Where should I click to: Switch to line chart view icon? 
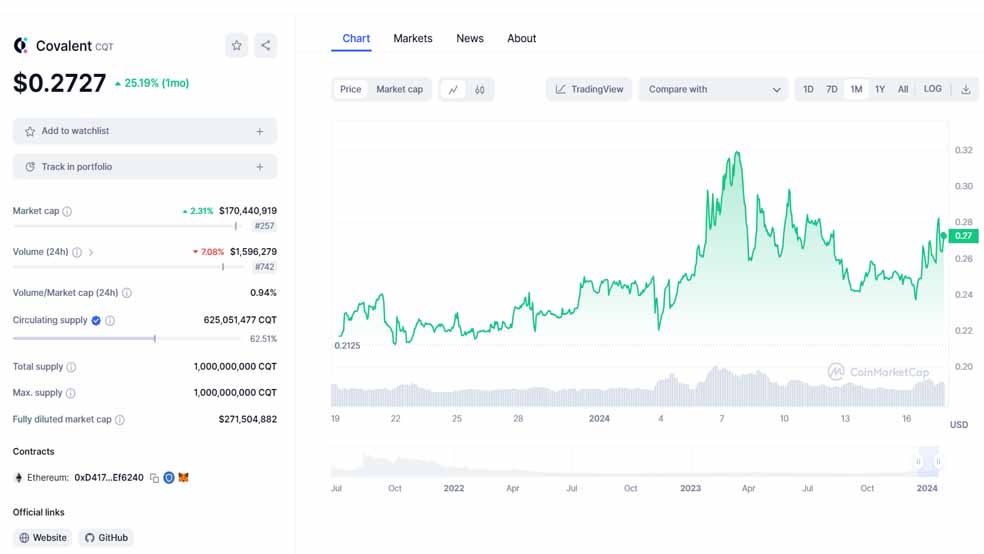pos(453,90)
